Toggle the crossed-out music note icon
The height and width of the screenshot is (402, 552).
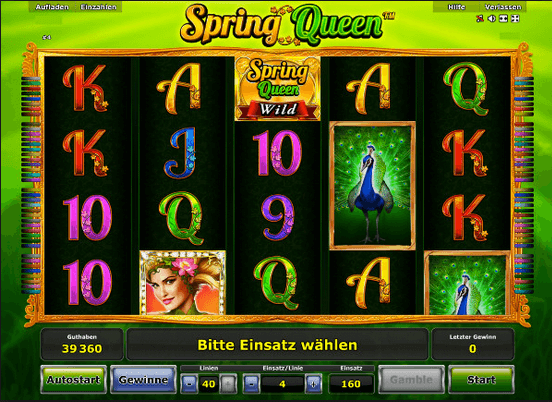479,19
